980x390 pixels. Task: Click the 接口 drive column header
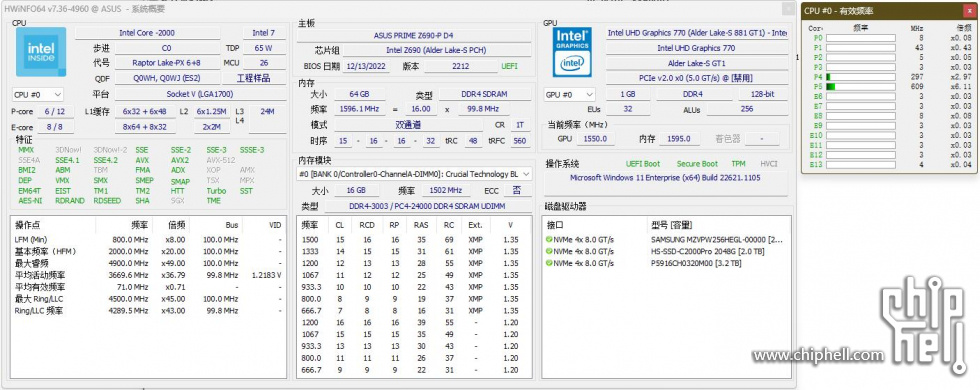click(x=556, y=225)
